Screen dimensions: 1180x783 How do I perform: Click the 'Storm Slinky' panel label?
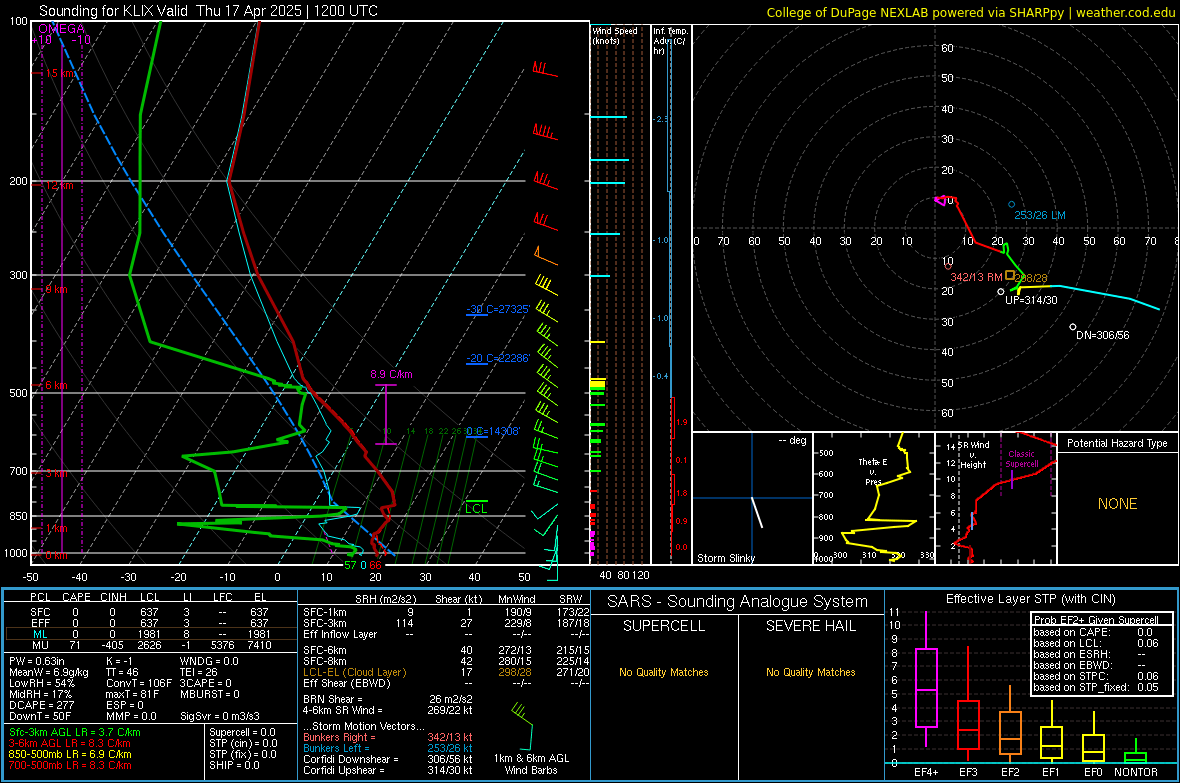click(x=725, y=558)
